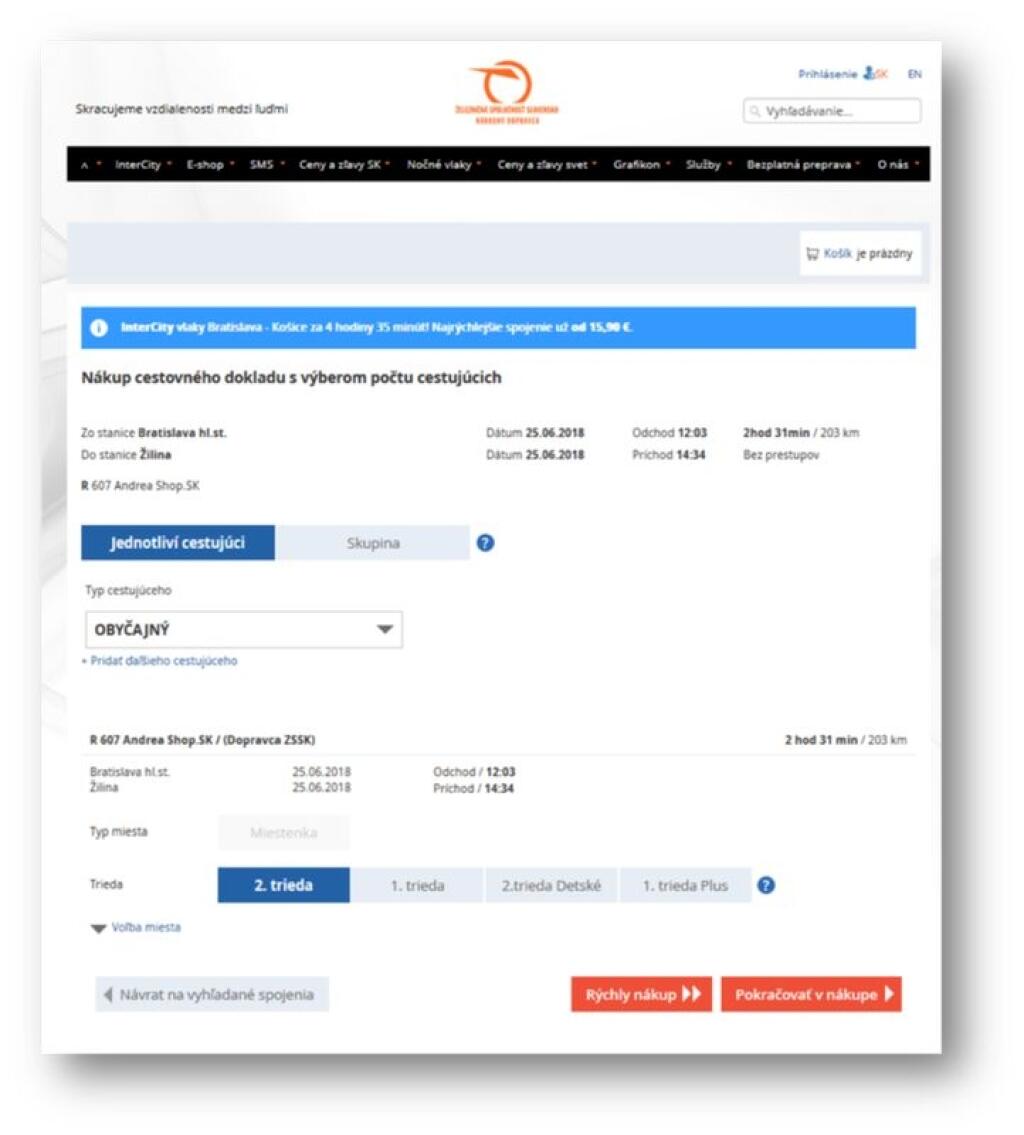
Task: Click Pridať ďalšieho cestujúceho link
Action: pyautogui.click(x=159, y=661)
